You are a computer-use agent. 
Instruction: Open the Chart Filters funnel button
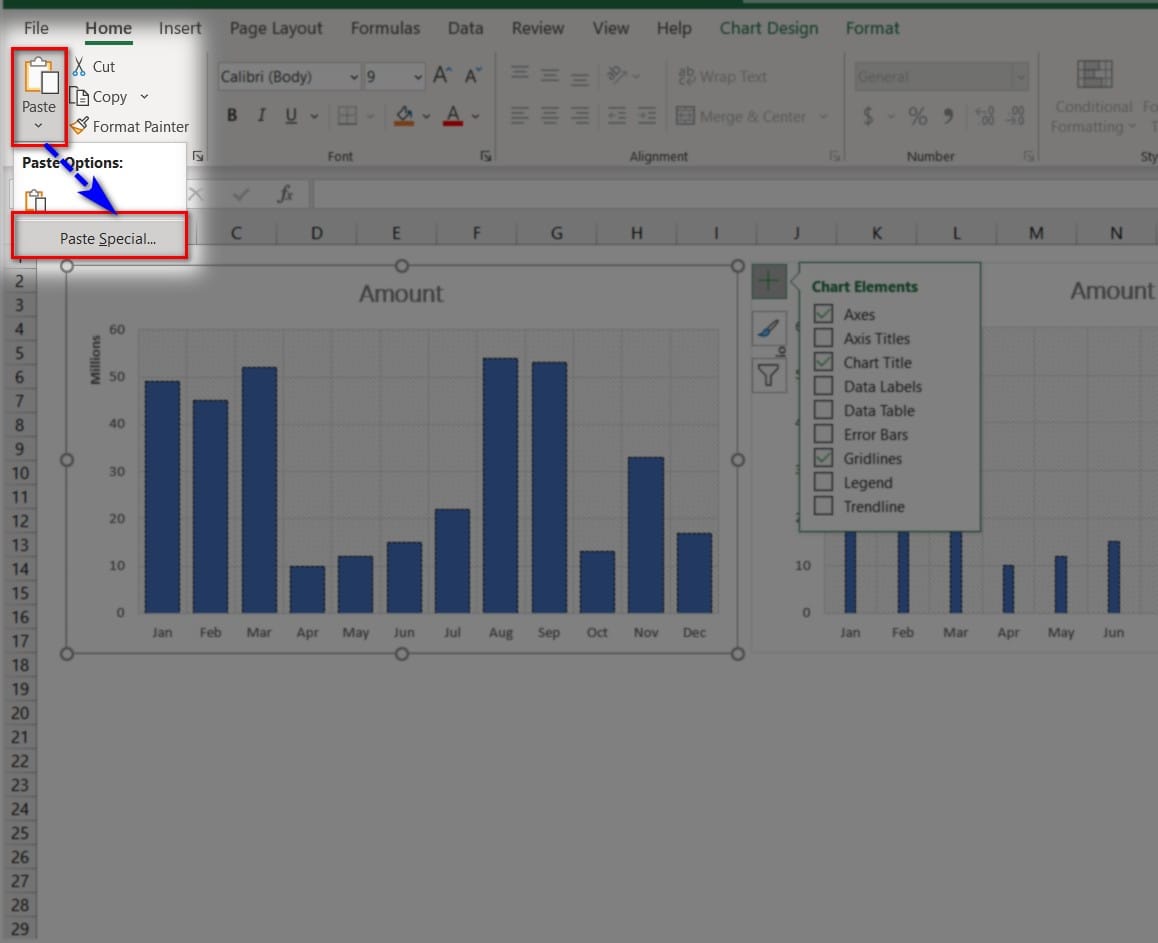(768, 375)
